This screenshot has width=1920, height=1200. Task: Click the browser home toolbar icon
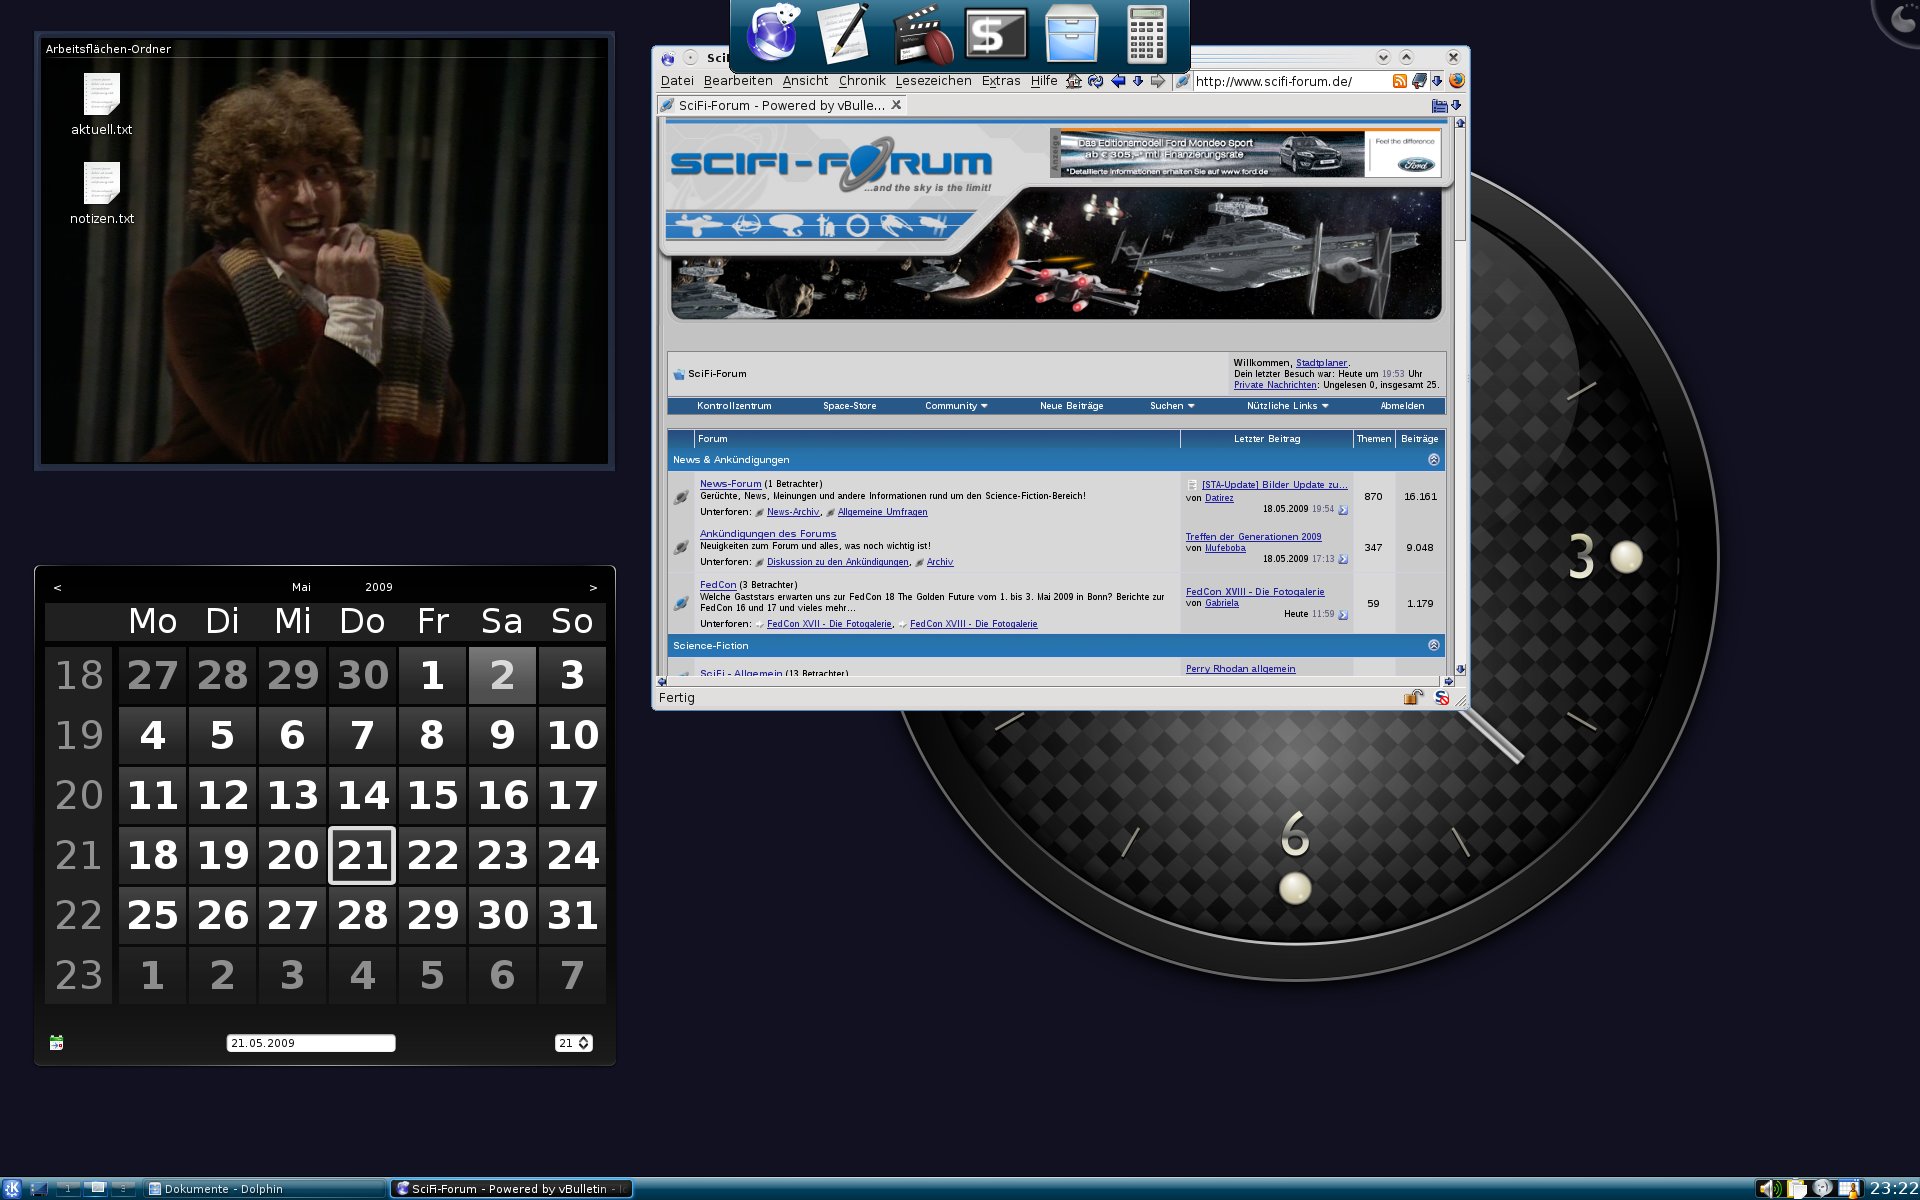coord(1074,81)
